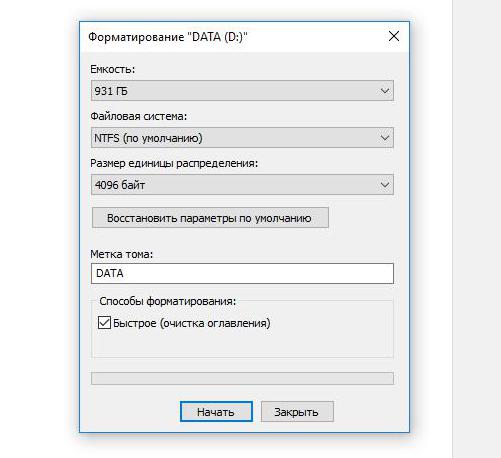The height and width of the screenshot is (458, 501).
Task: Uncheck the Быстрое quick format checkbox
Action: (x=104, y=323)
